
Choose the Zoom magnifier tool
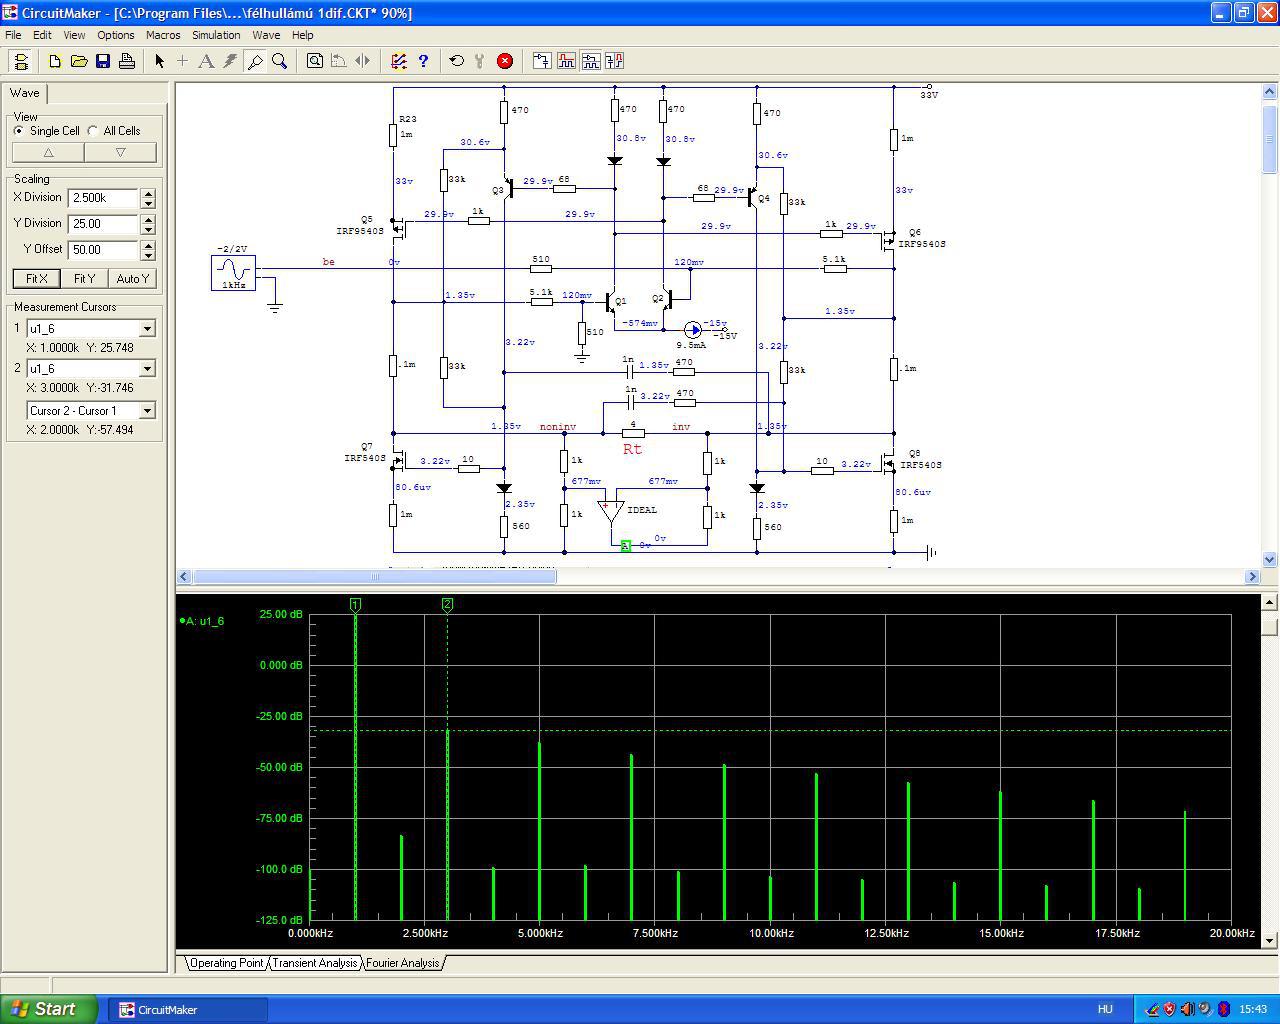(280, 61)
